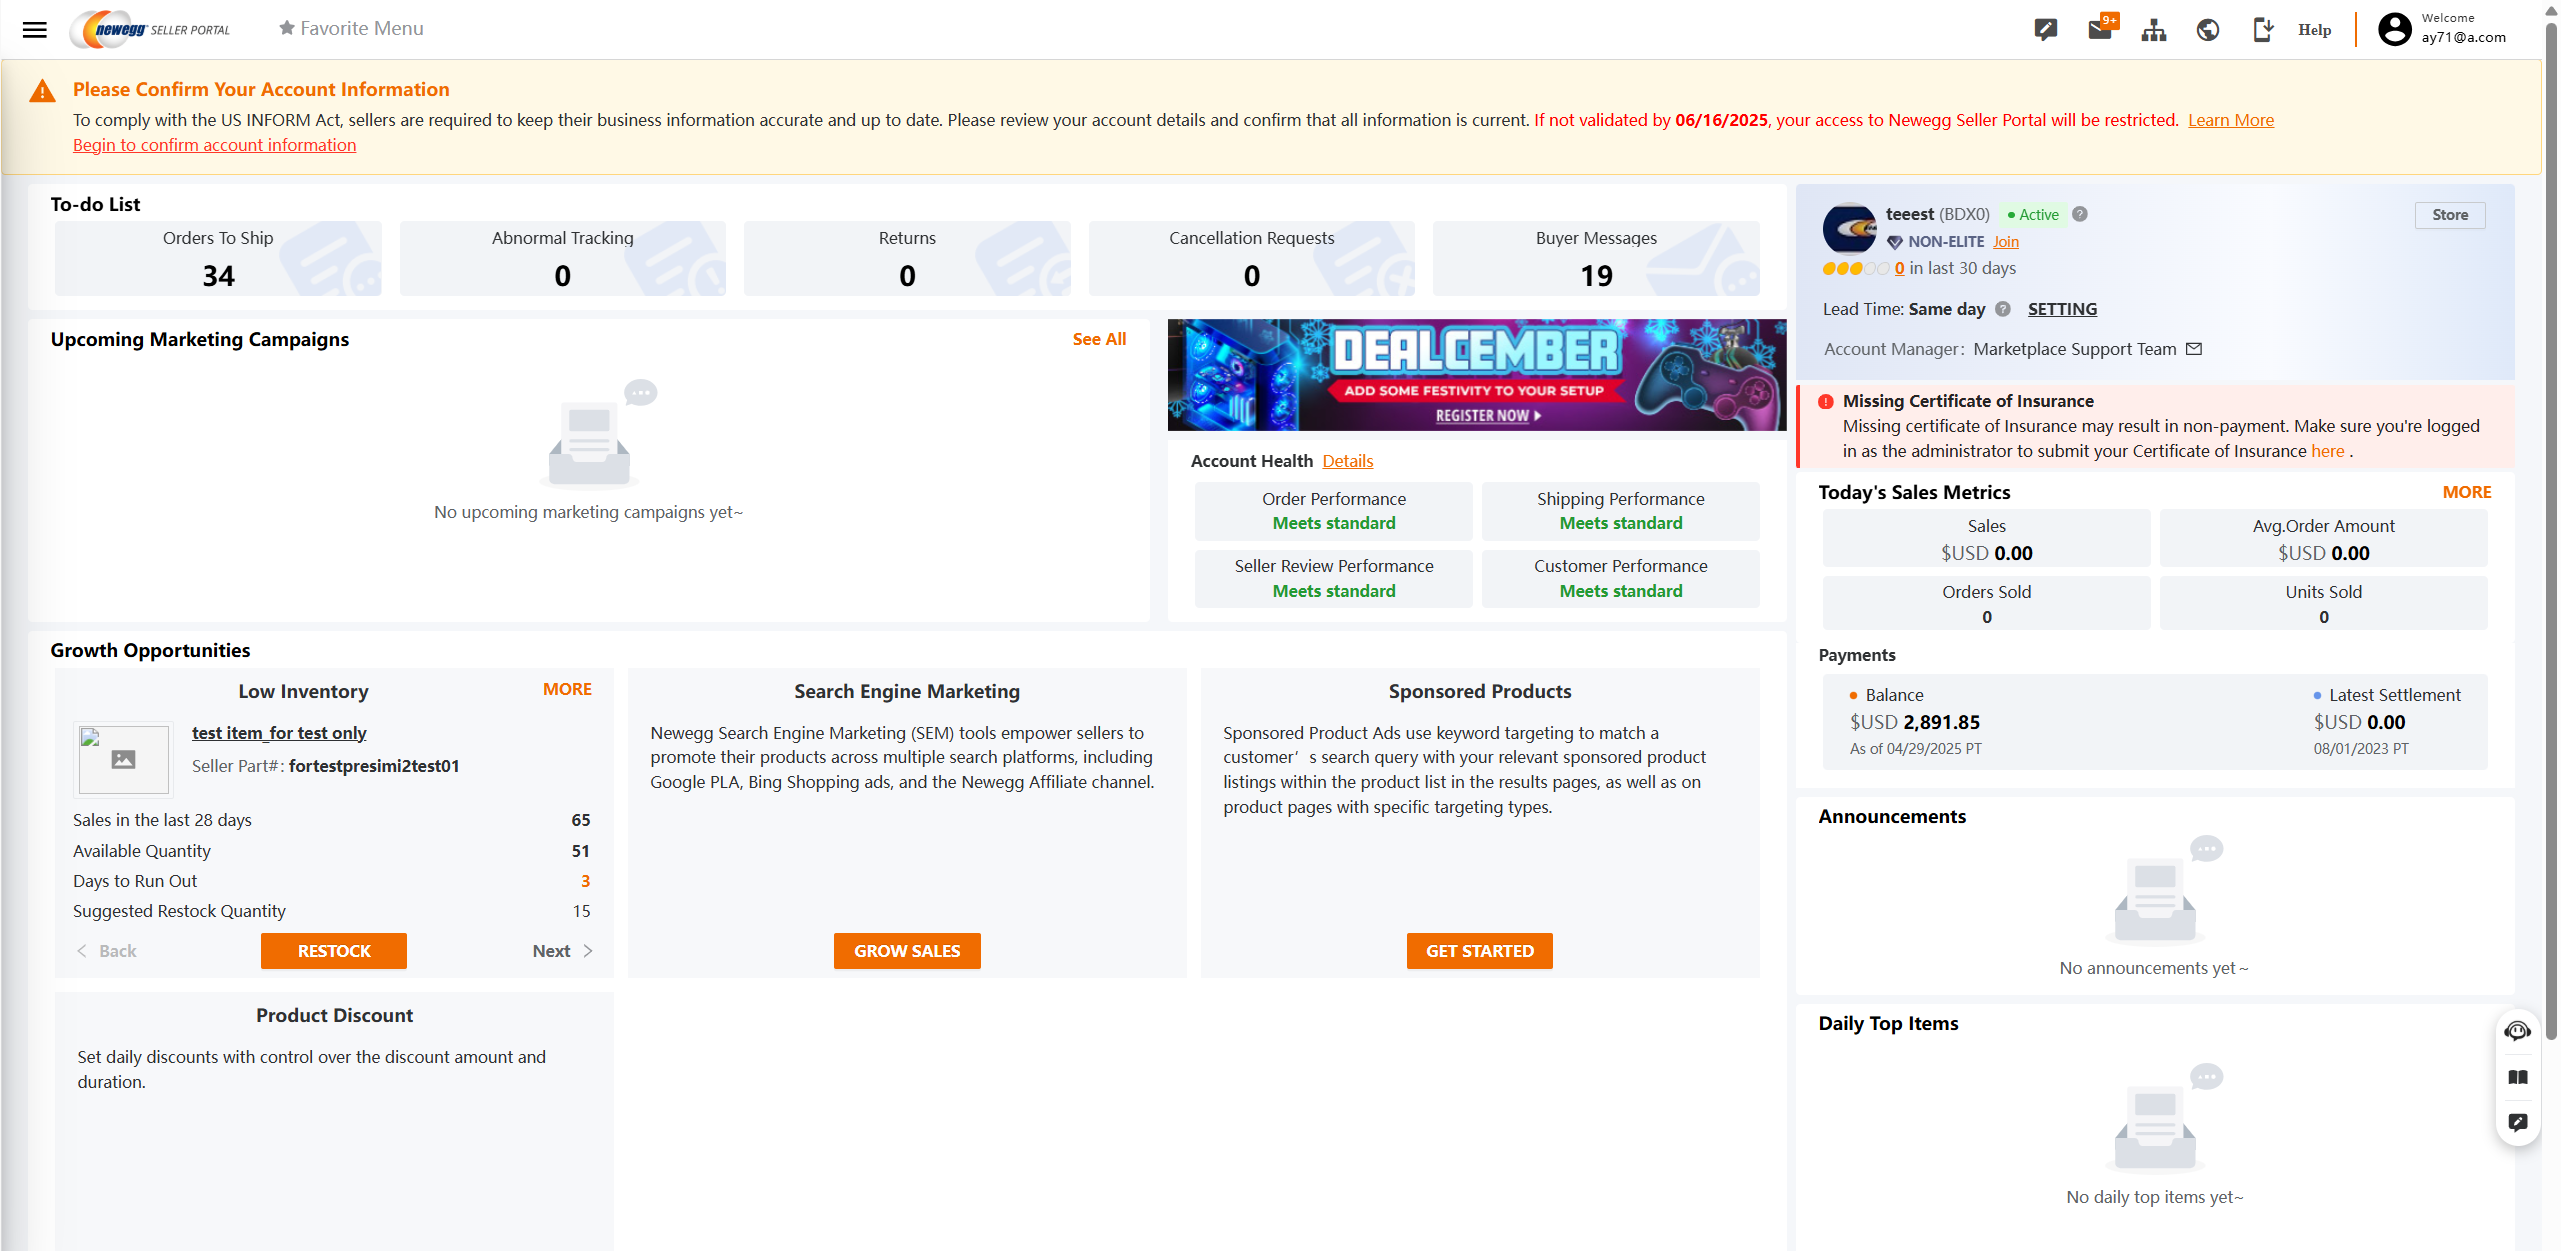This screenshot has width=2561, height=1251.
Task: Click the Lead Time help question icon
Action: pyautogui.click(x=2003, y=309)
